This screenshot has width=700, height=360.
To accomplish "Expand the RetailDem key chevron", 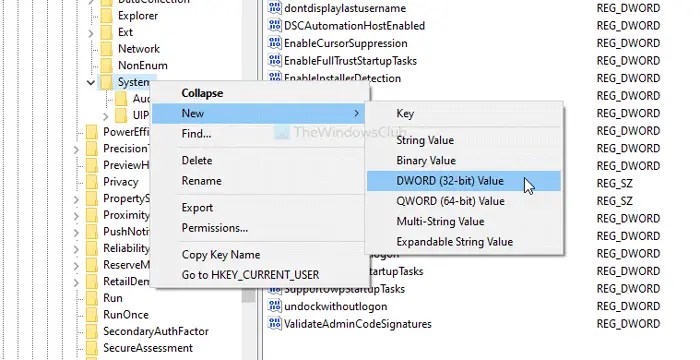I will pos(76,283).
